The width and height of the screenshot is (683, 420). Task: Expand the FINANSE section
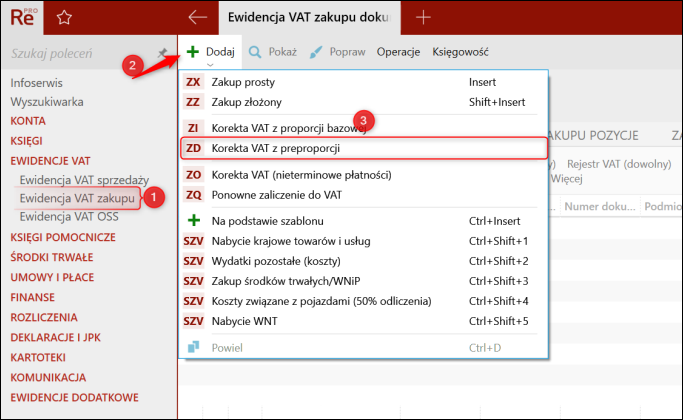[33, 298]
